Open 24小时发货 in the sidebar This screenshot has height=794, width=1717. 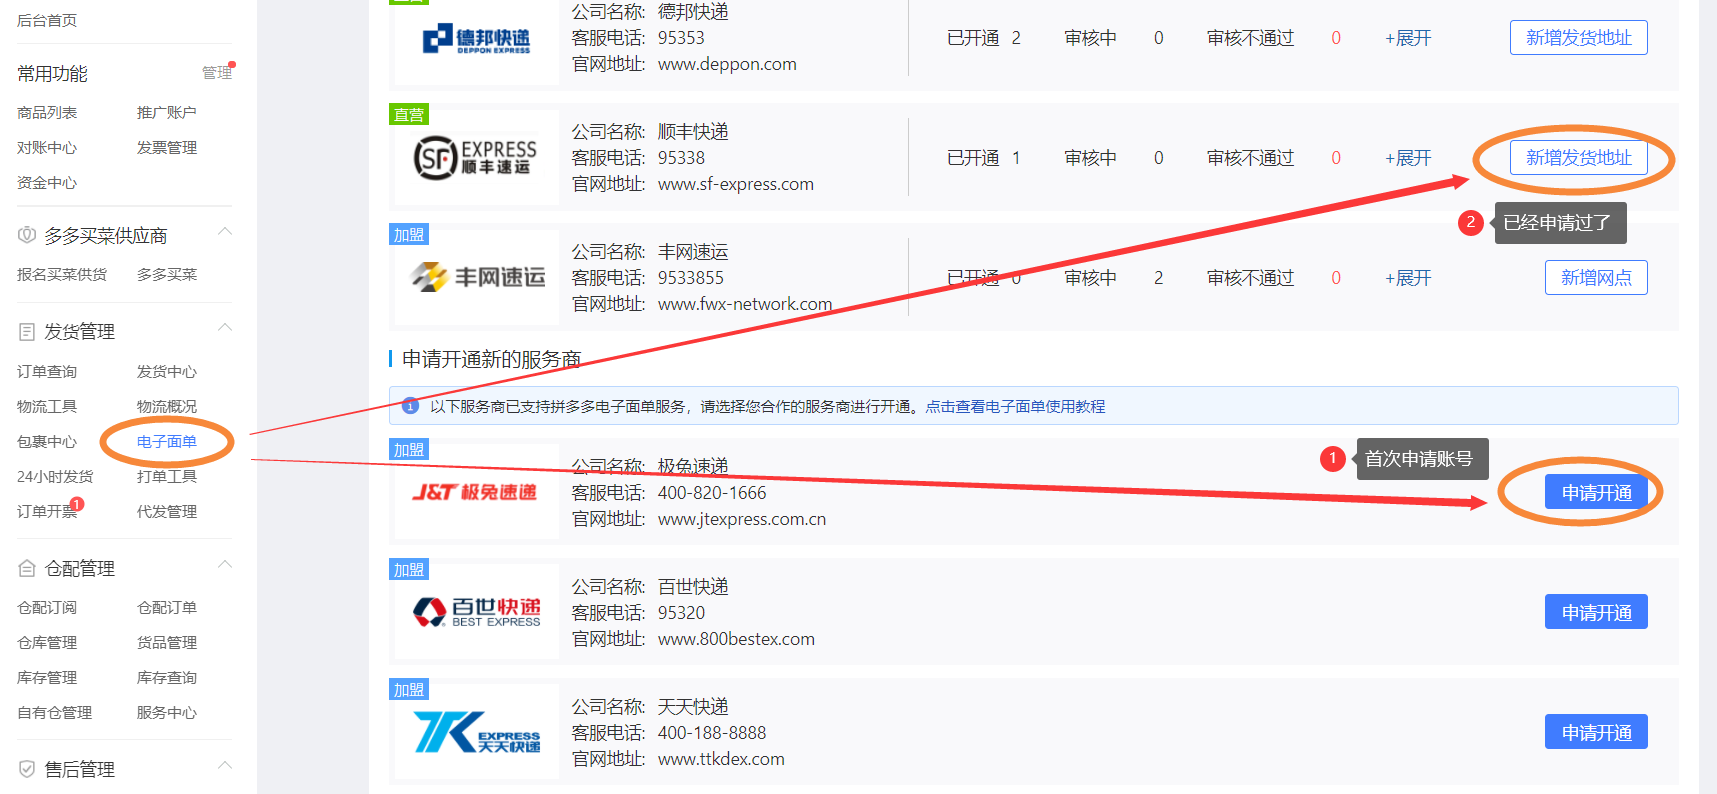[55, 477]
